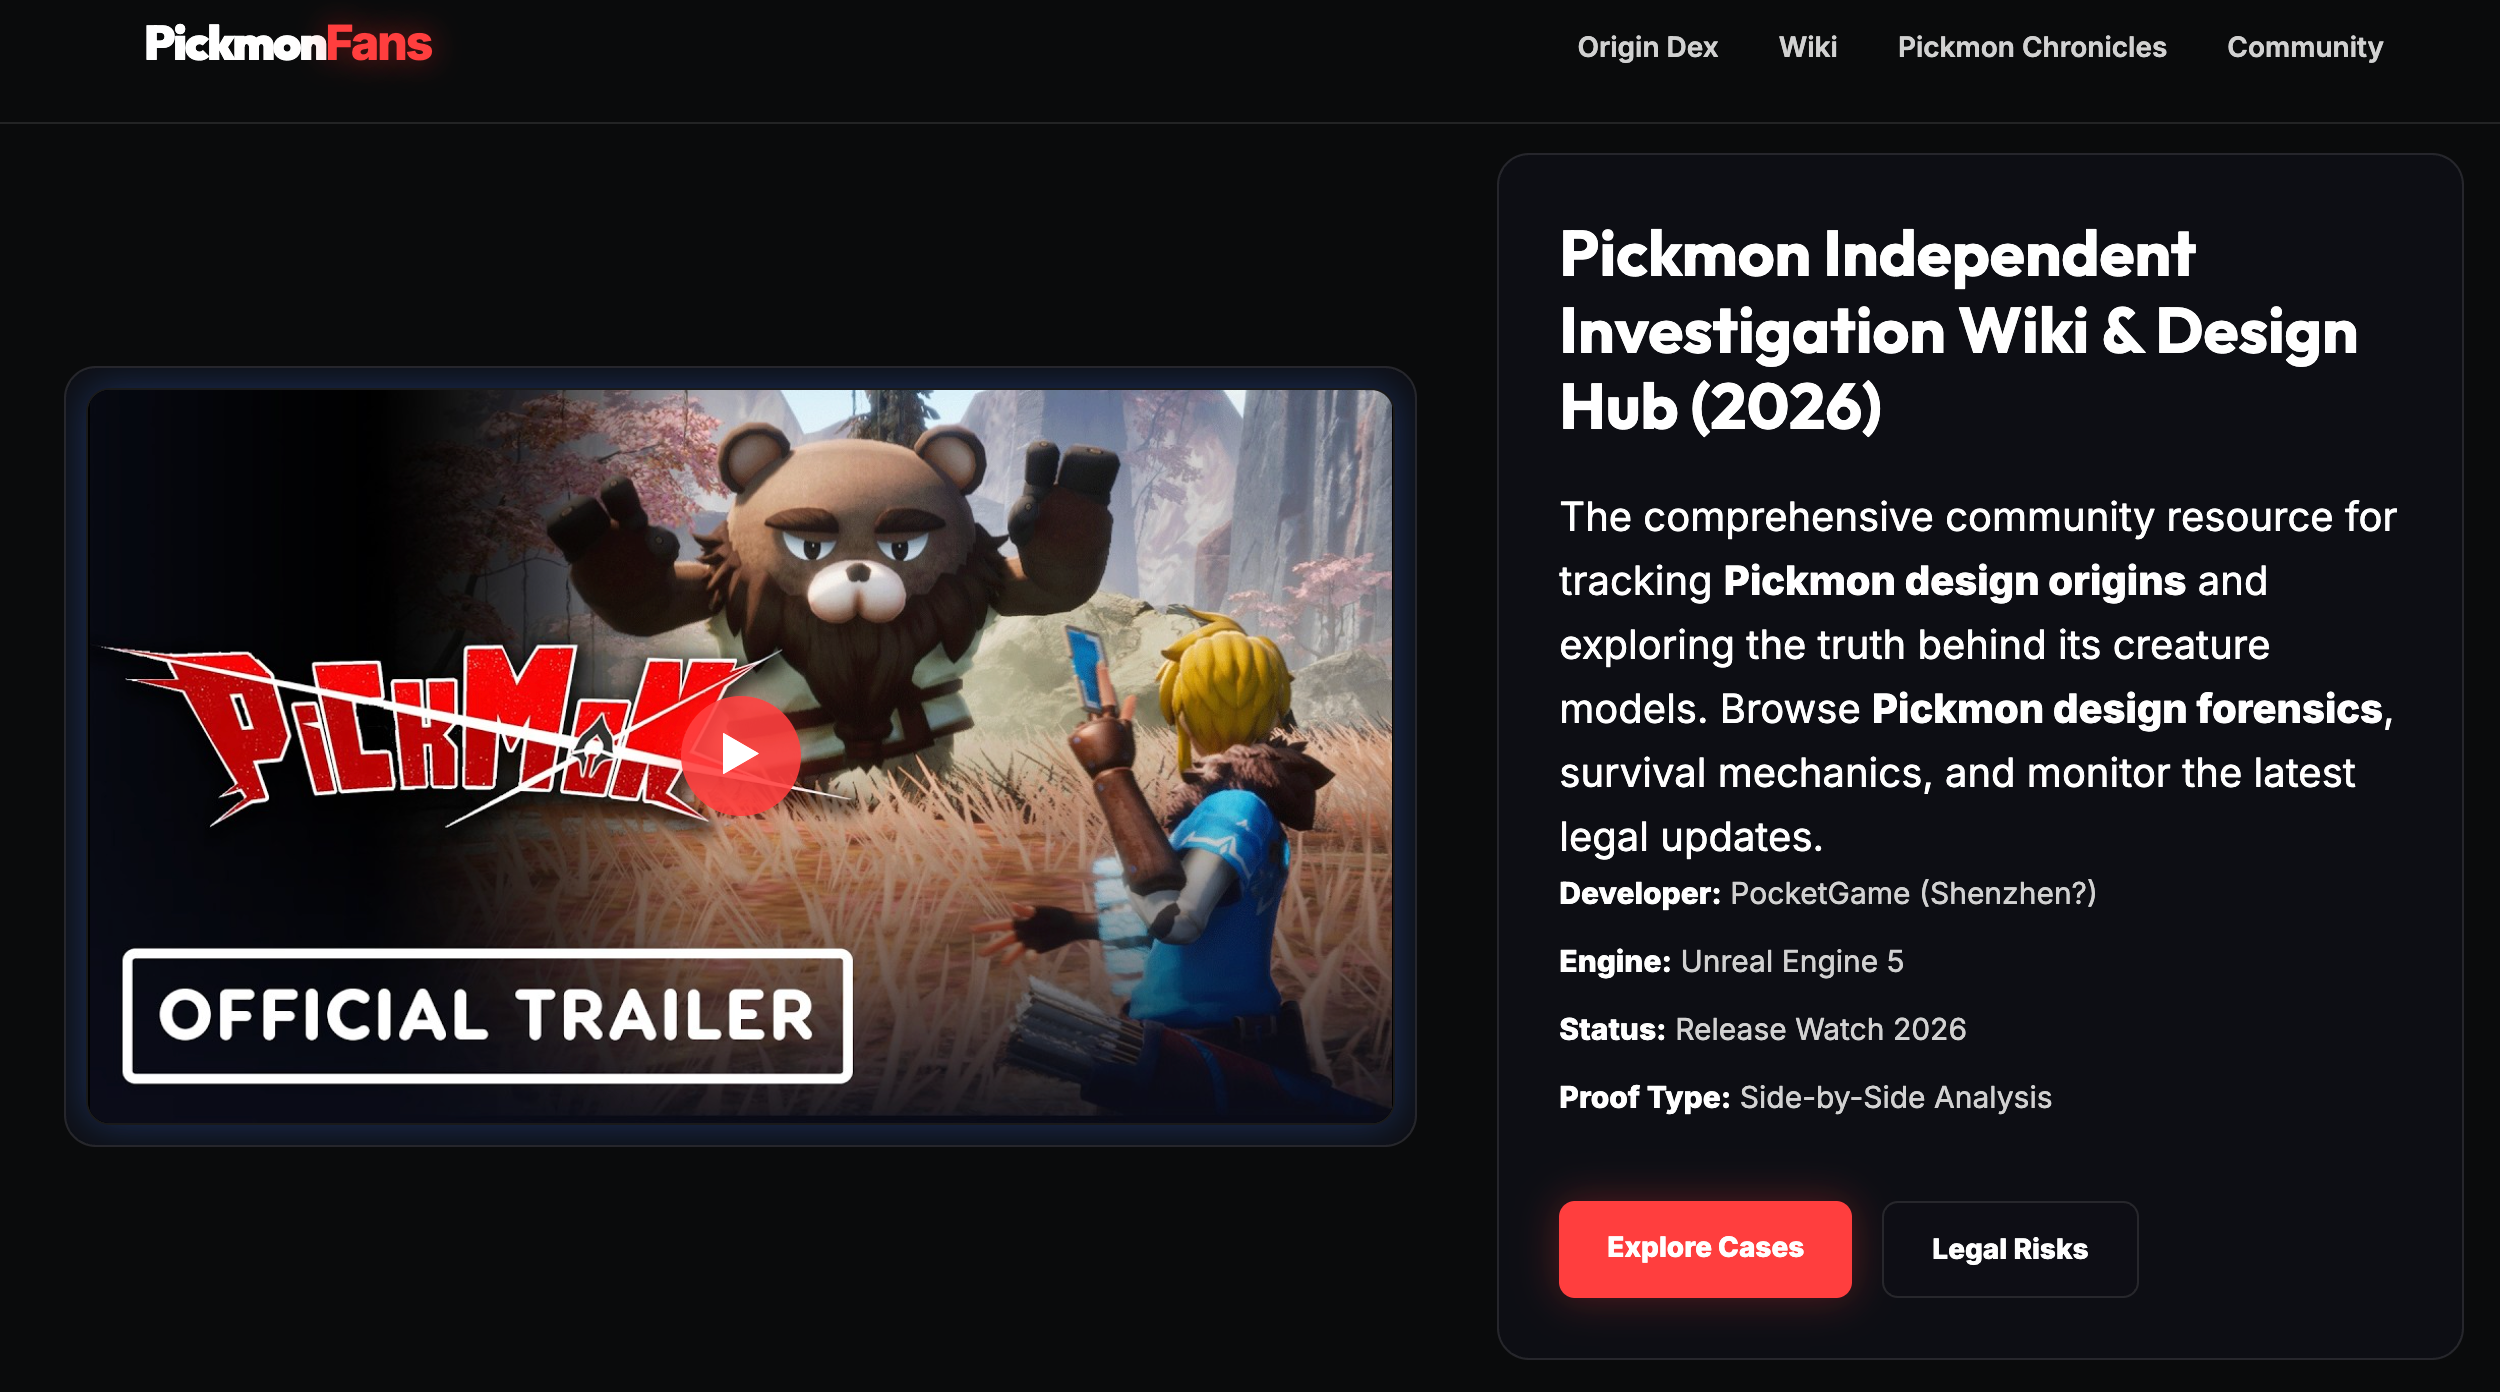
Task: Open the Origin Dex menu item
Action: click(x=1647, y=47)
